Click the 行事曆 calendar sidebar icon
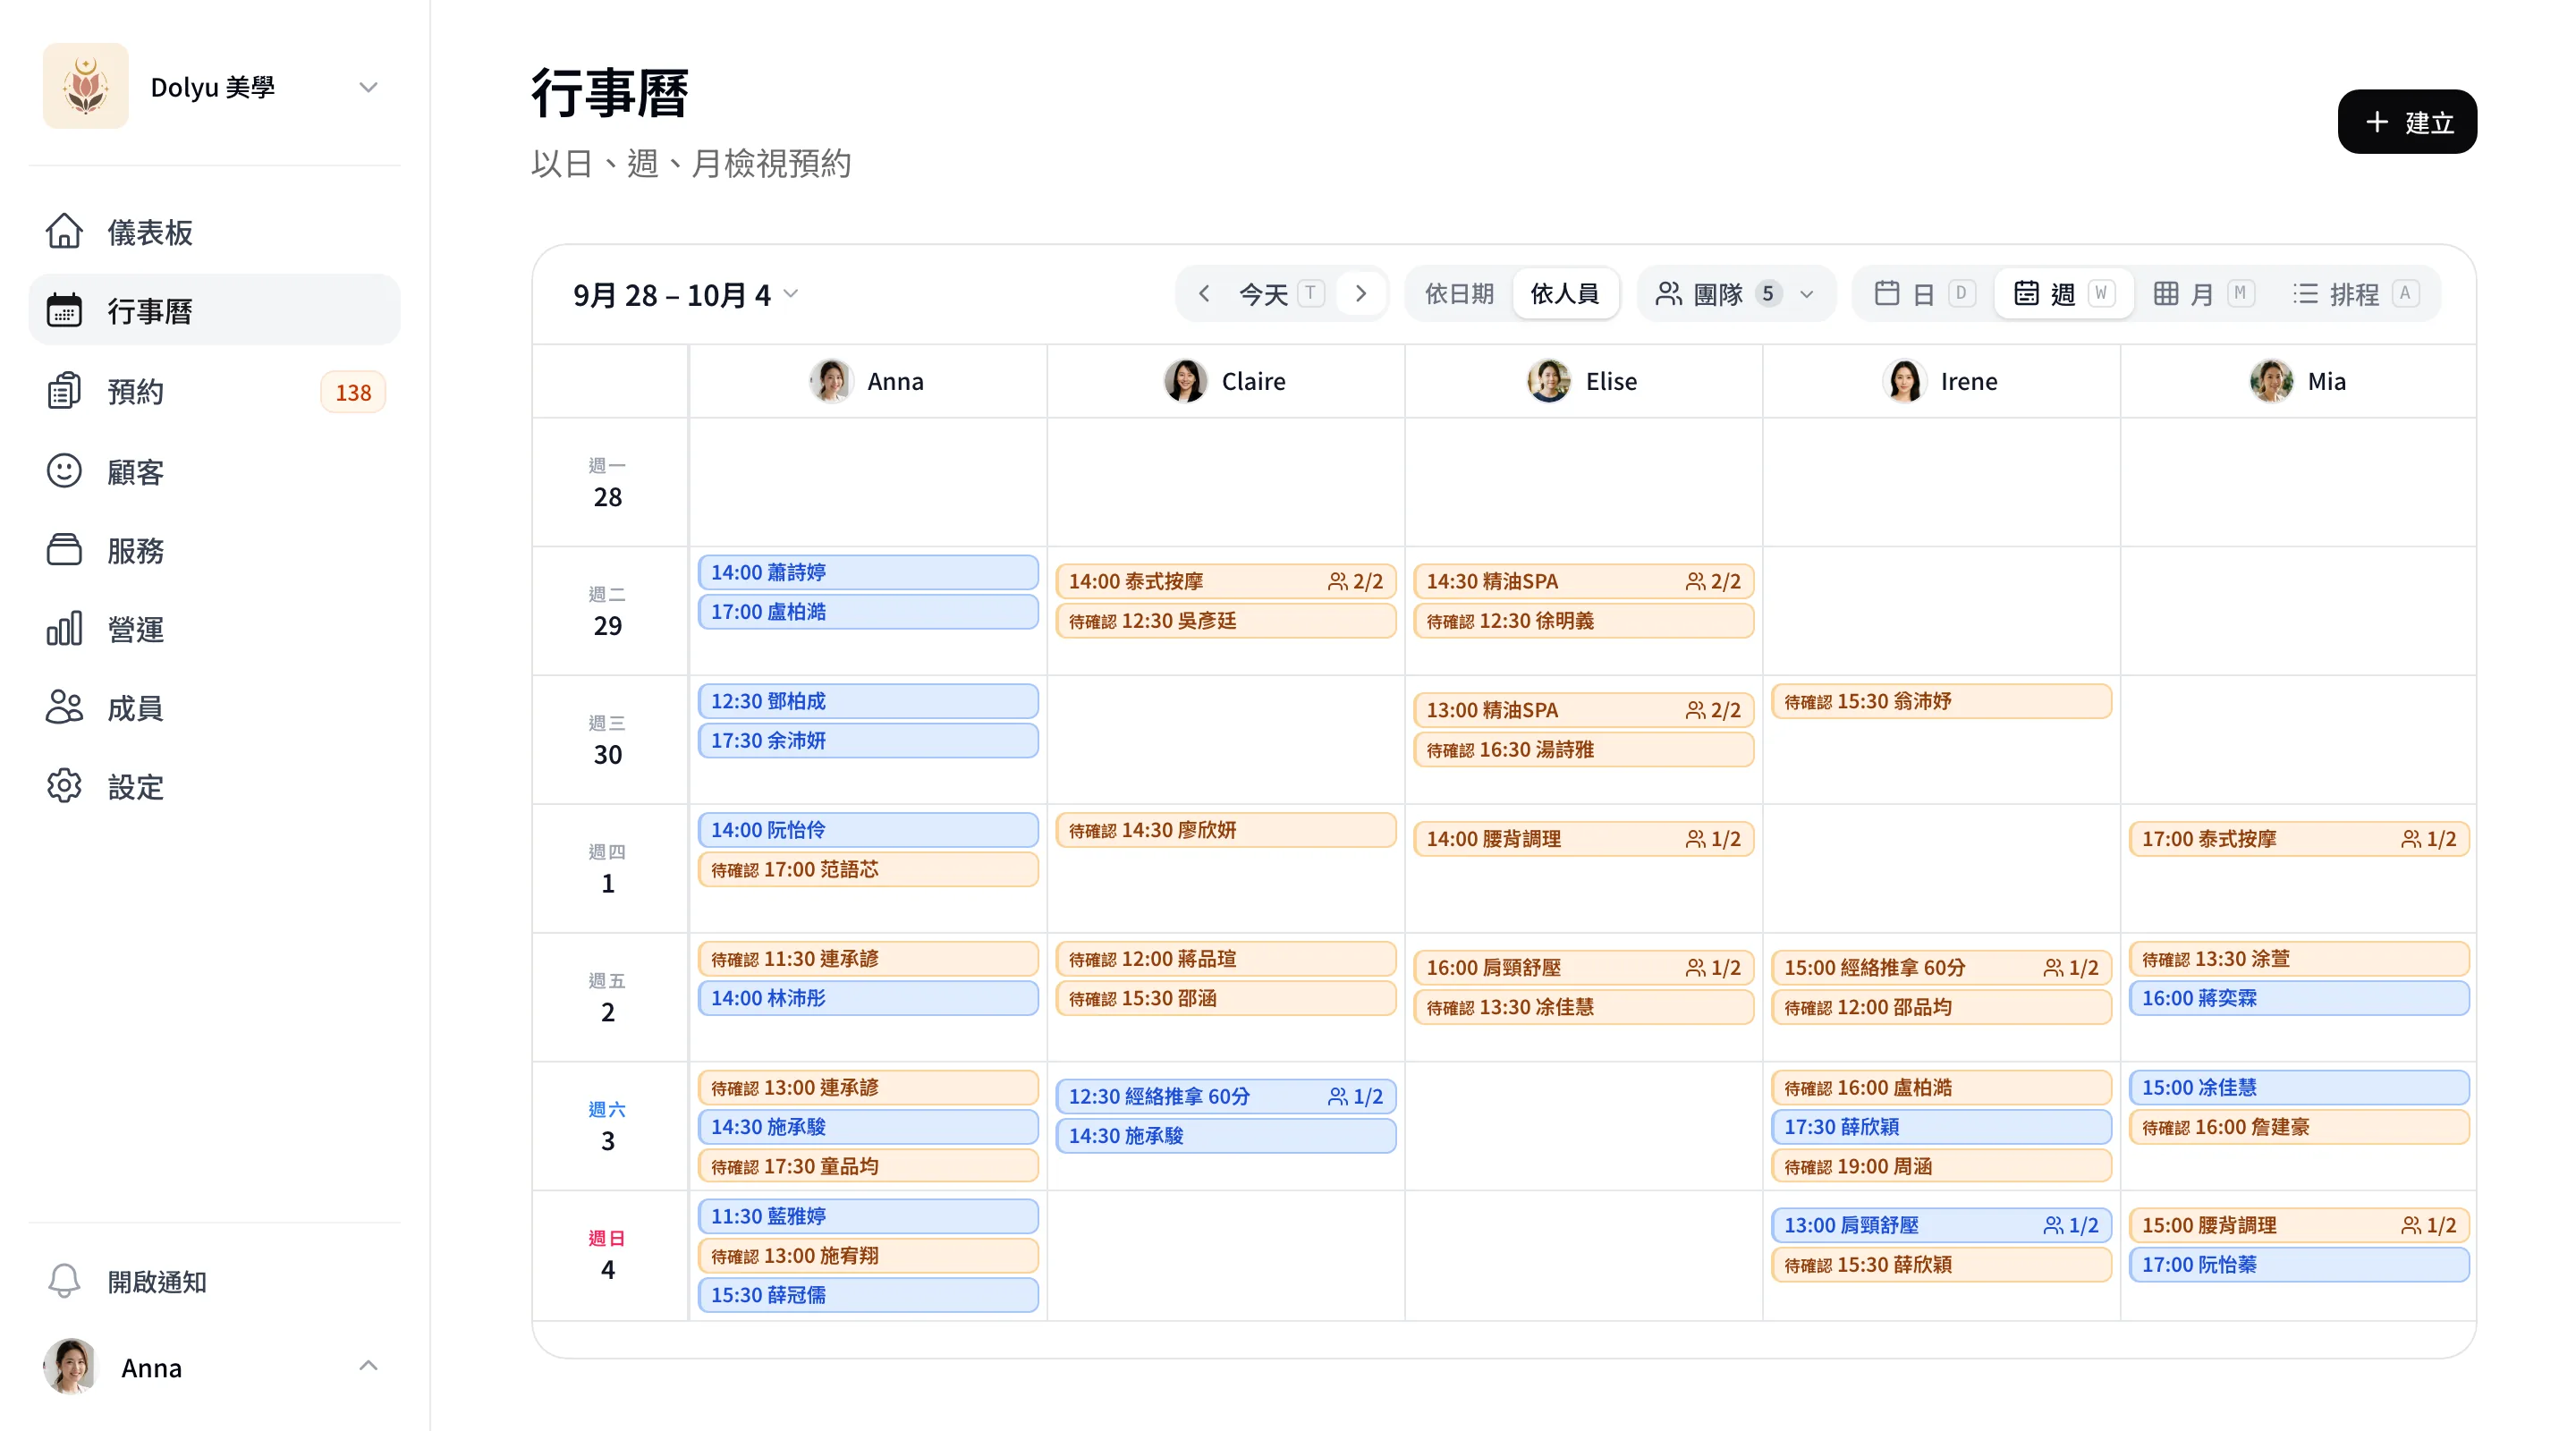Screen dimensions: 2576x1431 [64, 311]
